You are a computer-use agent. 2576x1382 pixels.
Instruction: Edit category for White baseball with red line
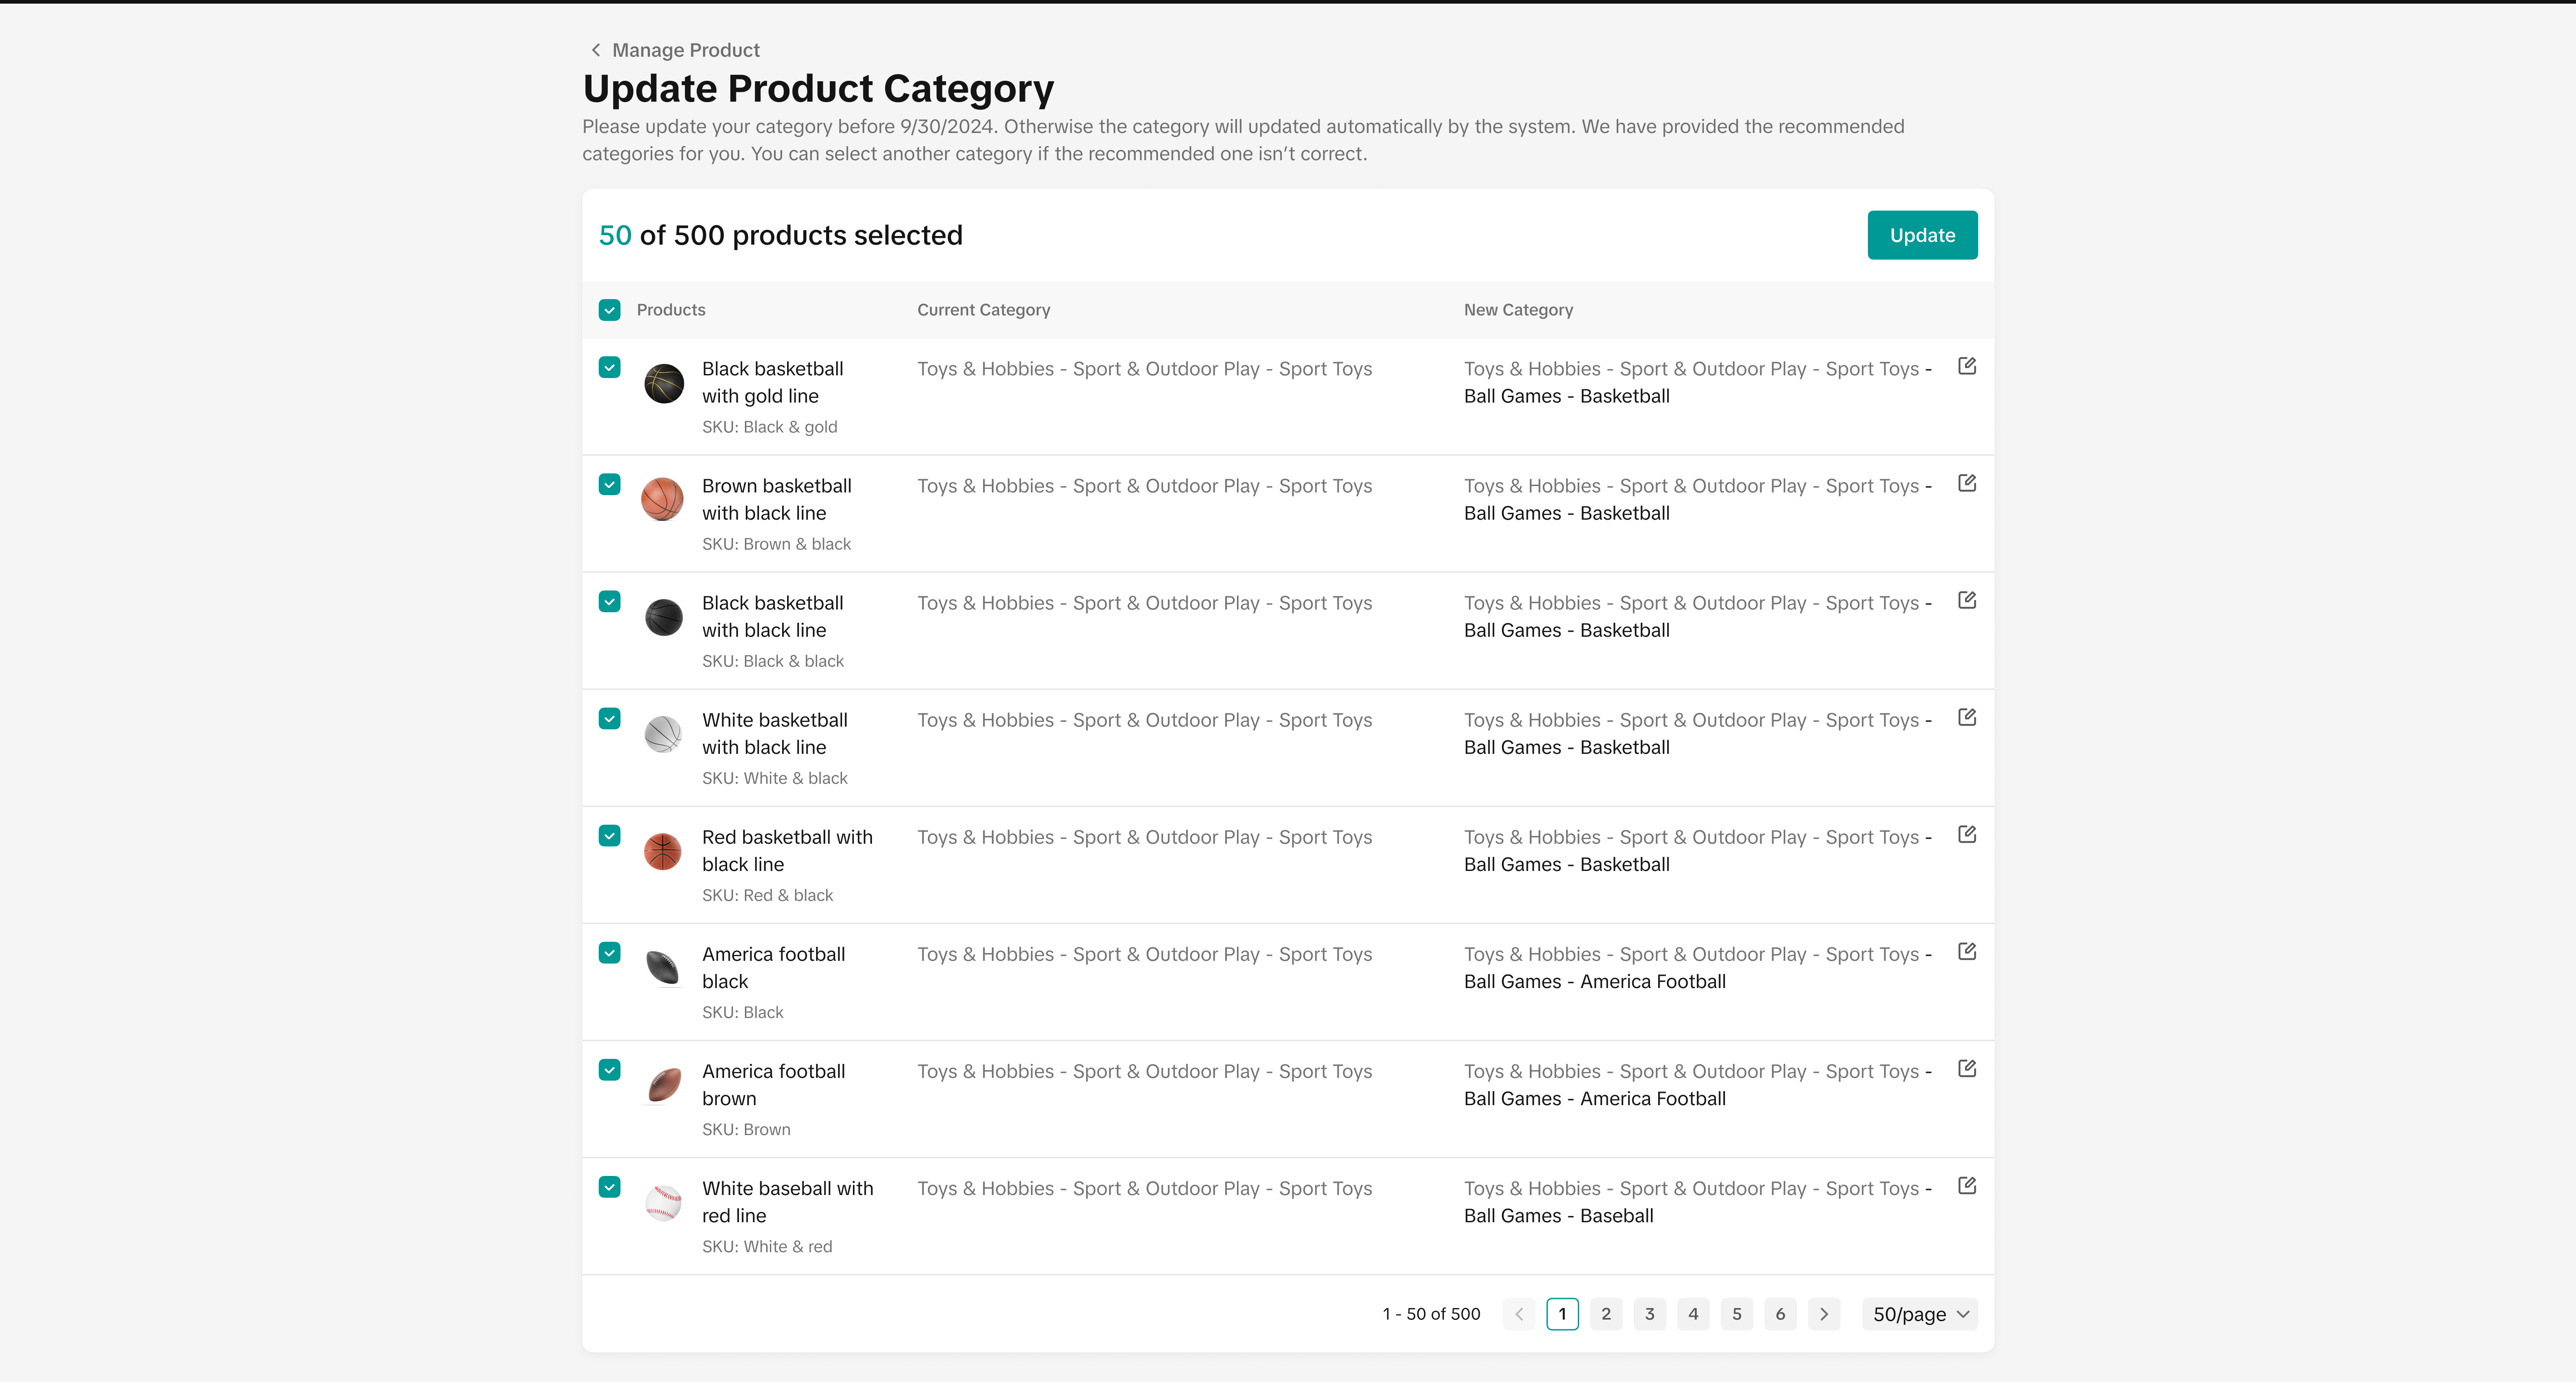(1966, 1185)
